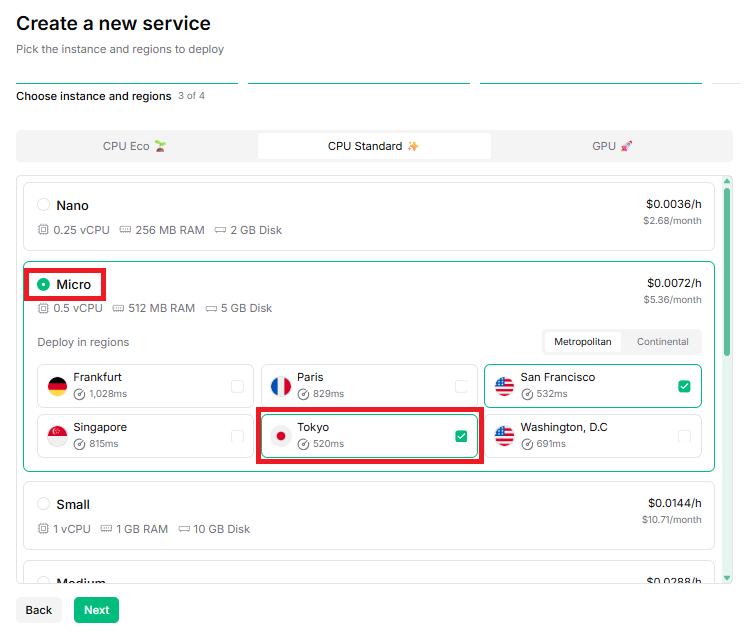Click the Singapore flag icon
Image resolution: width=751 pixels, height=635 pixels.
click(x=57, y=436)
